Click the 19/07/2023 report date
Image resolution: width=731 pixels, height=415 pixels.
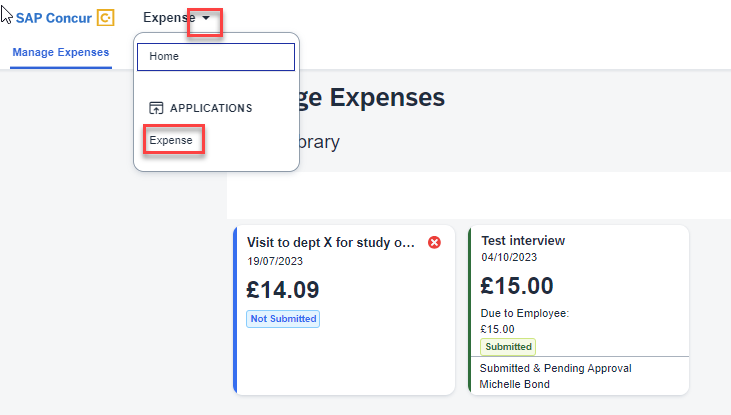pos(276,261)
